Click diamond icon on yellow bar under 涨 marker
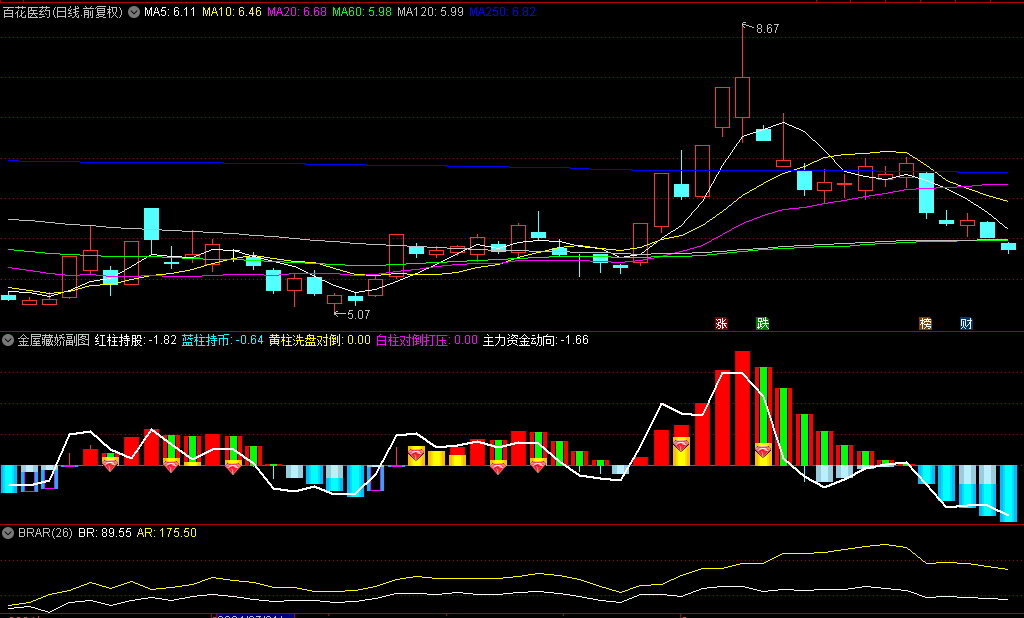The image size is (1024, 618). click(681, 446)
